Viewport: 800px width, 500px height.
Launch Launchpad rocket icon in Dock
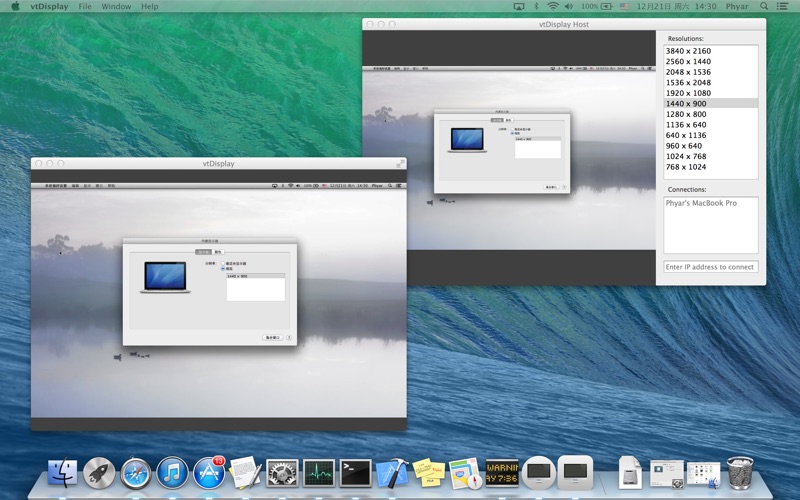point(99,473)
